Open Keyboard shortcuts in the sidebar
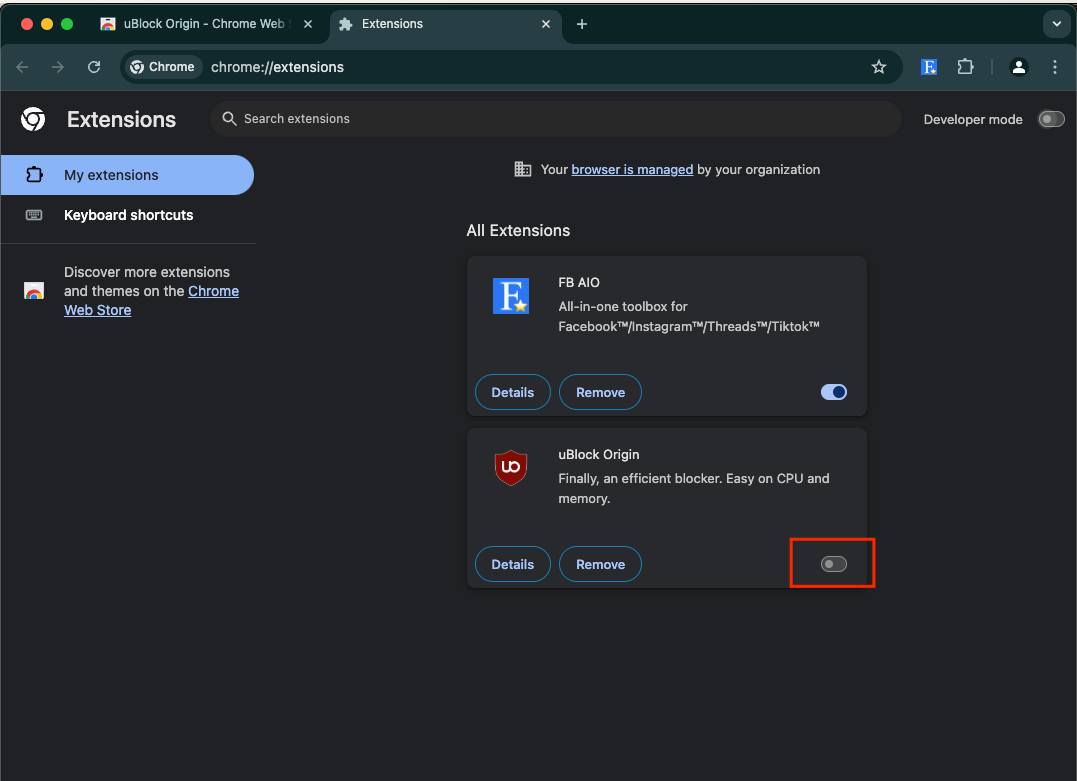Image resolution: width=1077 pixels, height=781 pixels. (127, 215)
